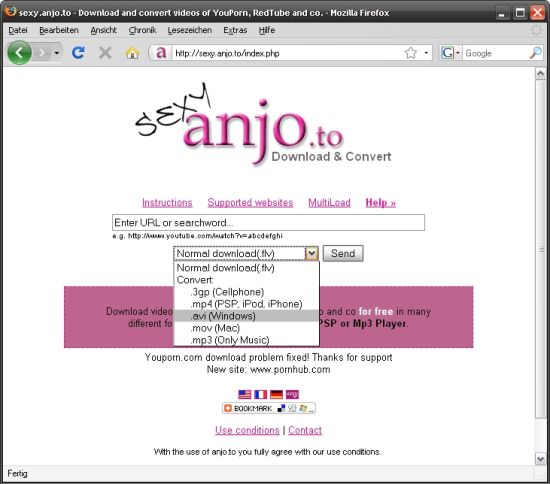Reload the page with the refresh icon
This screenshot has width=550, height=484.
[78, 53]
